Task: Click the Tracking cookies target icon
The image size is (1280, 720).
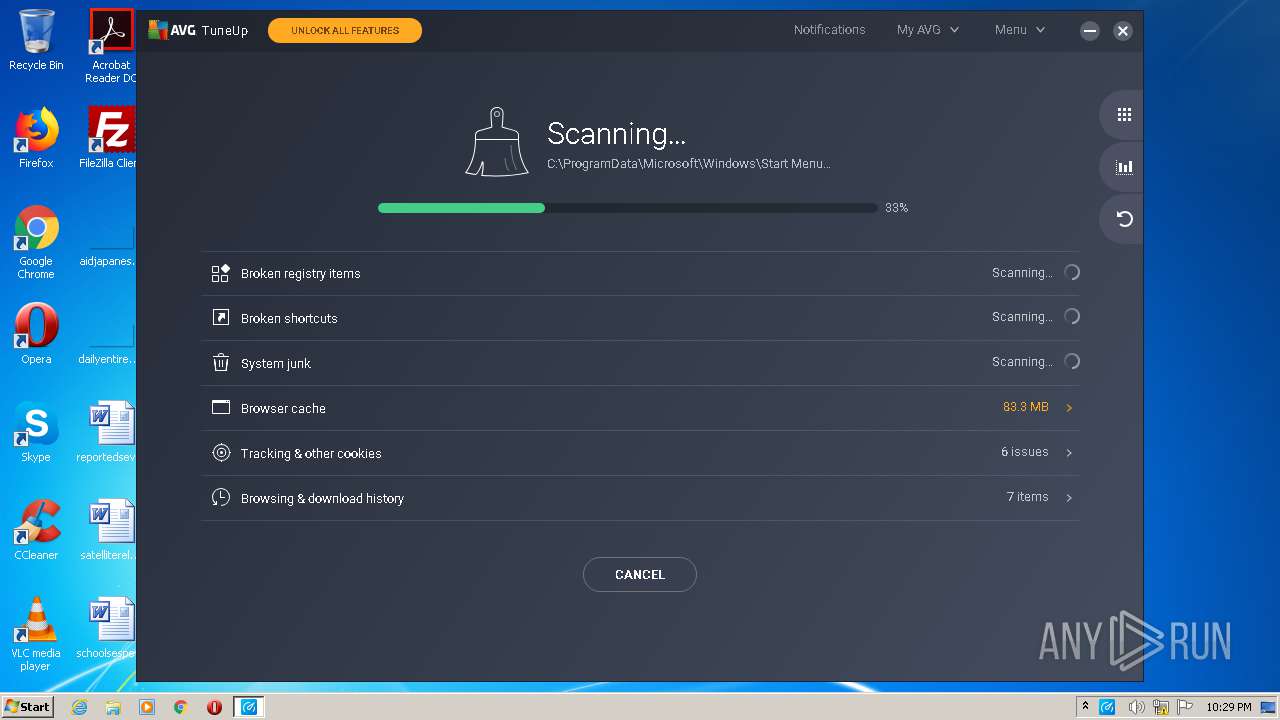Action: (221, 453)
